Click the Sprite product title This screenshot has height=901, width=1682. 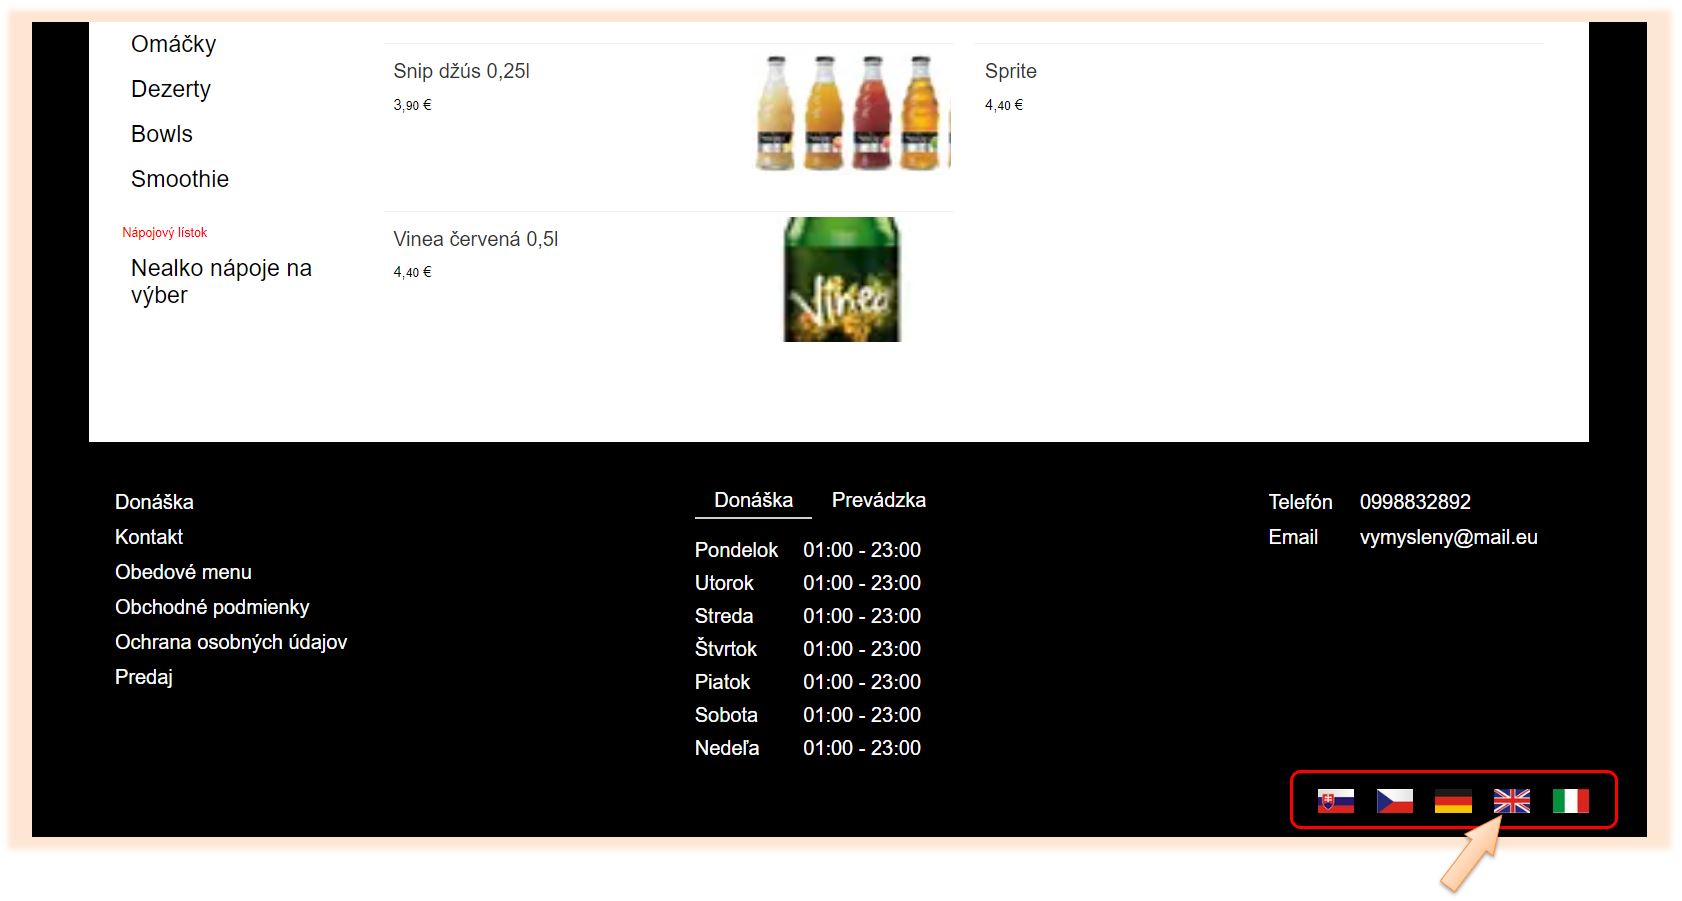pyautogui.click(x=1010, y=71)
